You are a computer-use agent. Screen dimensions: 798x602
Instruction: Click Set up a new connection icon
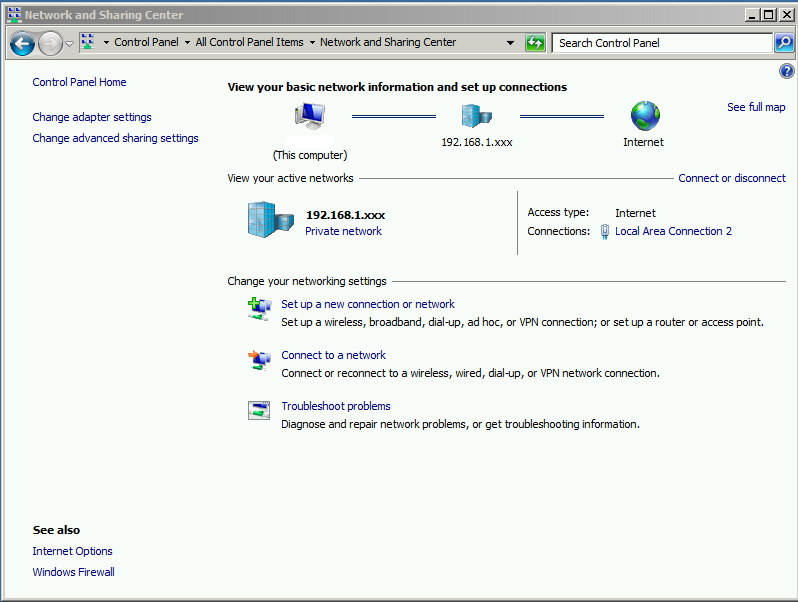259,309
